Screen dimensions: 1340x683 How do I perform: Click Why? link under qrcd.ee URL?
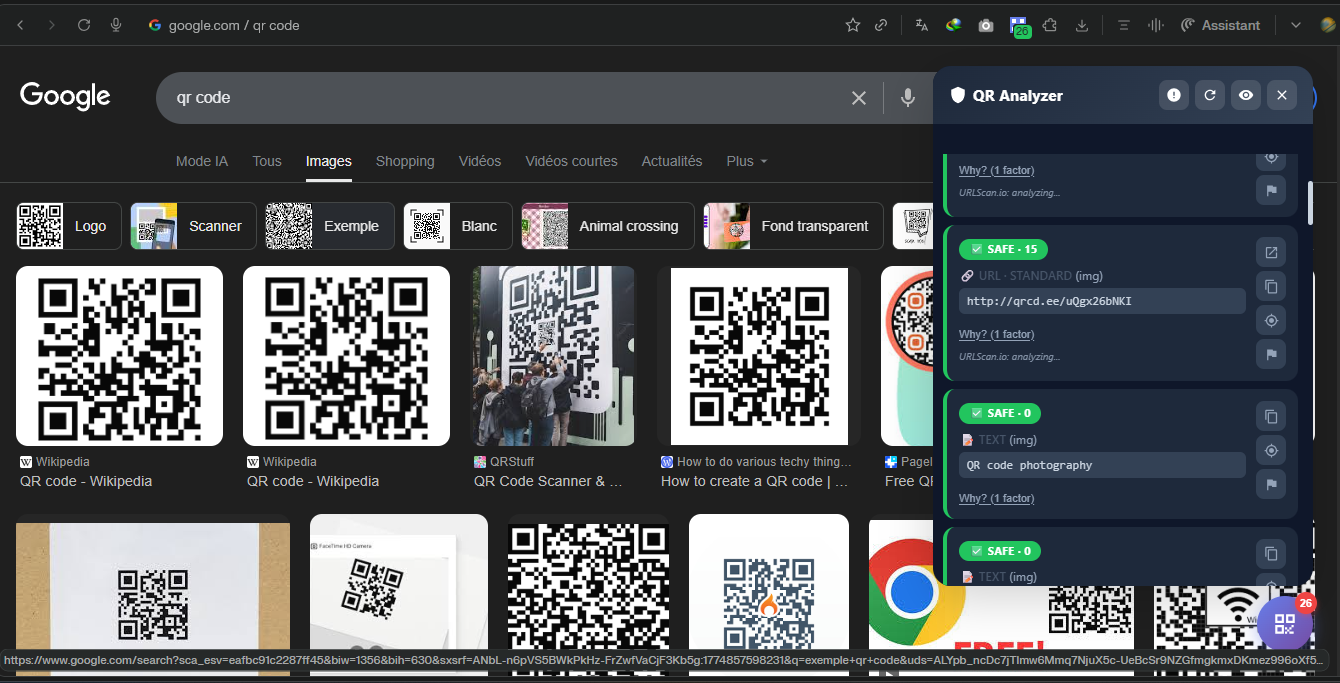[996, 334]
